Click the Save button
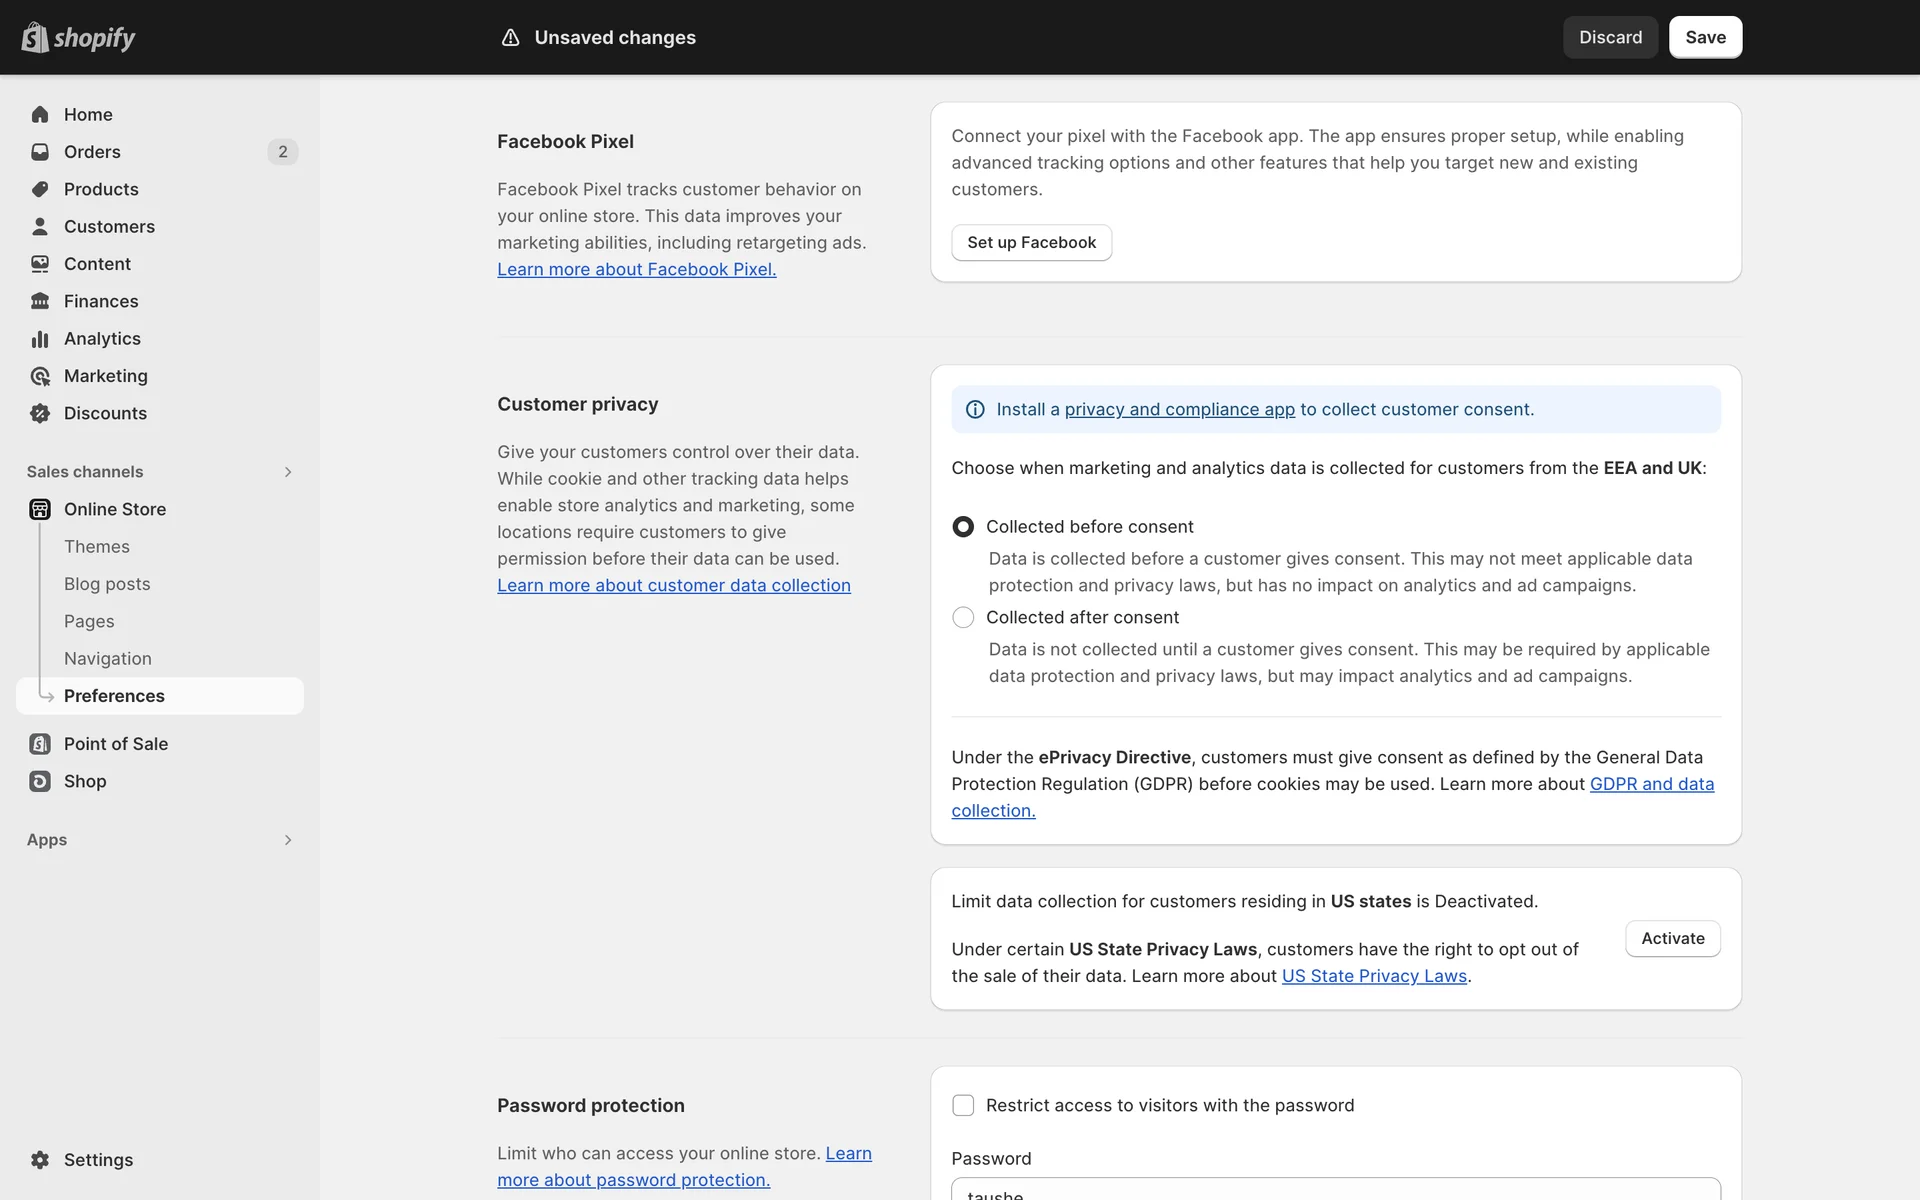Image resolution: width=1920 pixels, height=1200 pixels. tap(1705, 37)
